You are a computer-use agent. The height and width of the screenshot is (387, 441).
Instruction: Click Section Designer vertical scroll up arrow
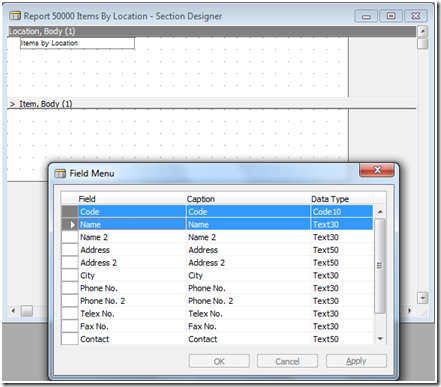pyautogui.click(x=423, y=31)
